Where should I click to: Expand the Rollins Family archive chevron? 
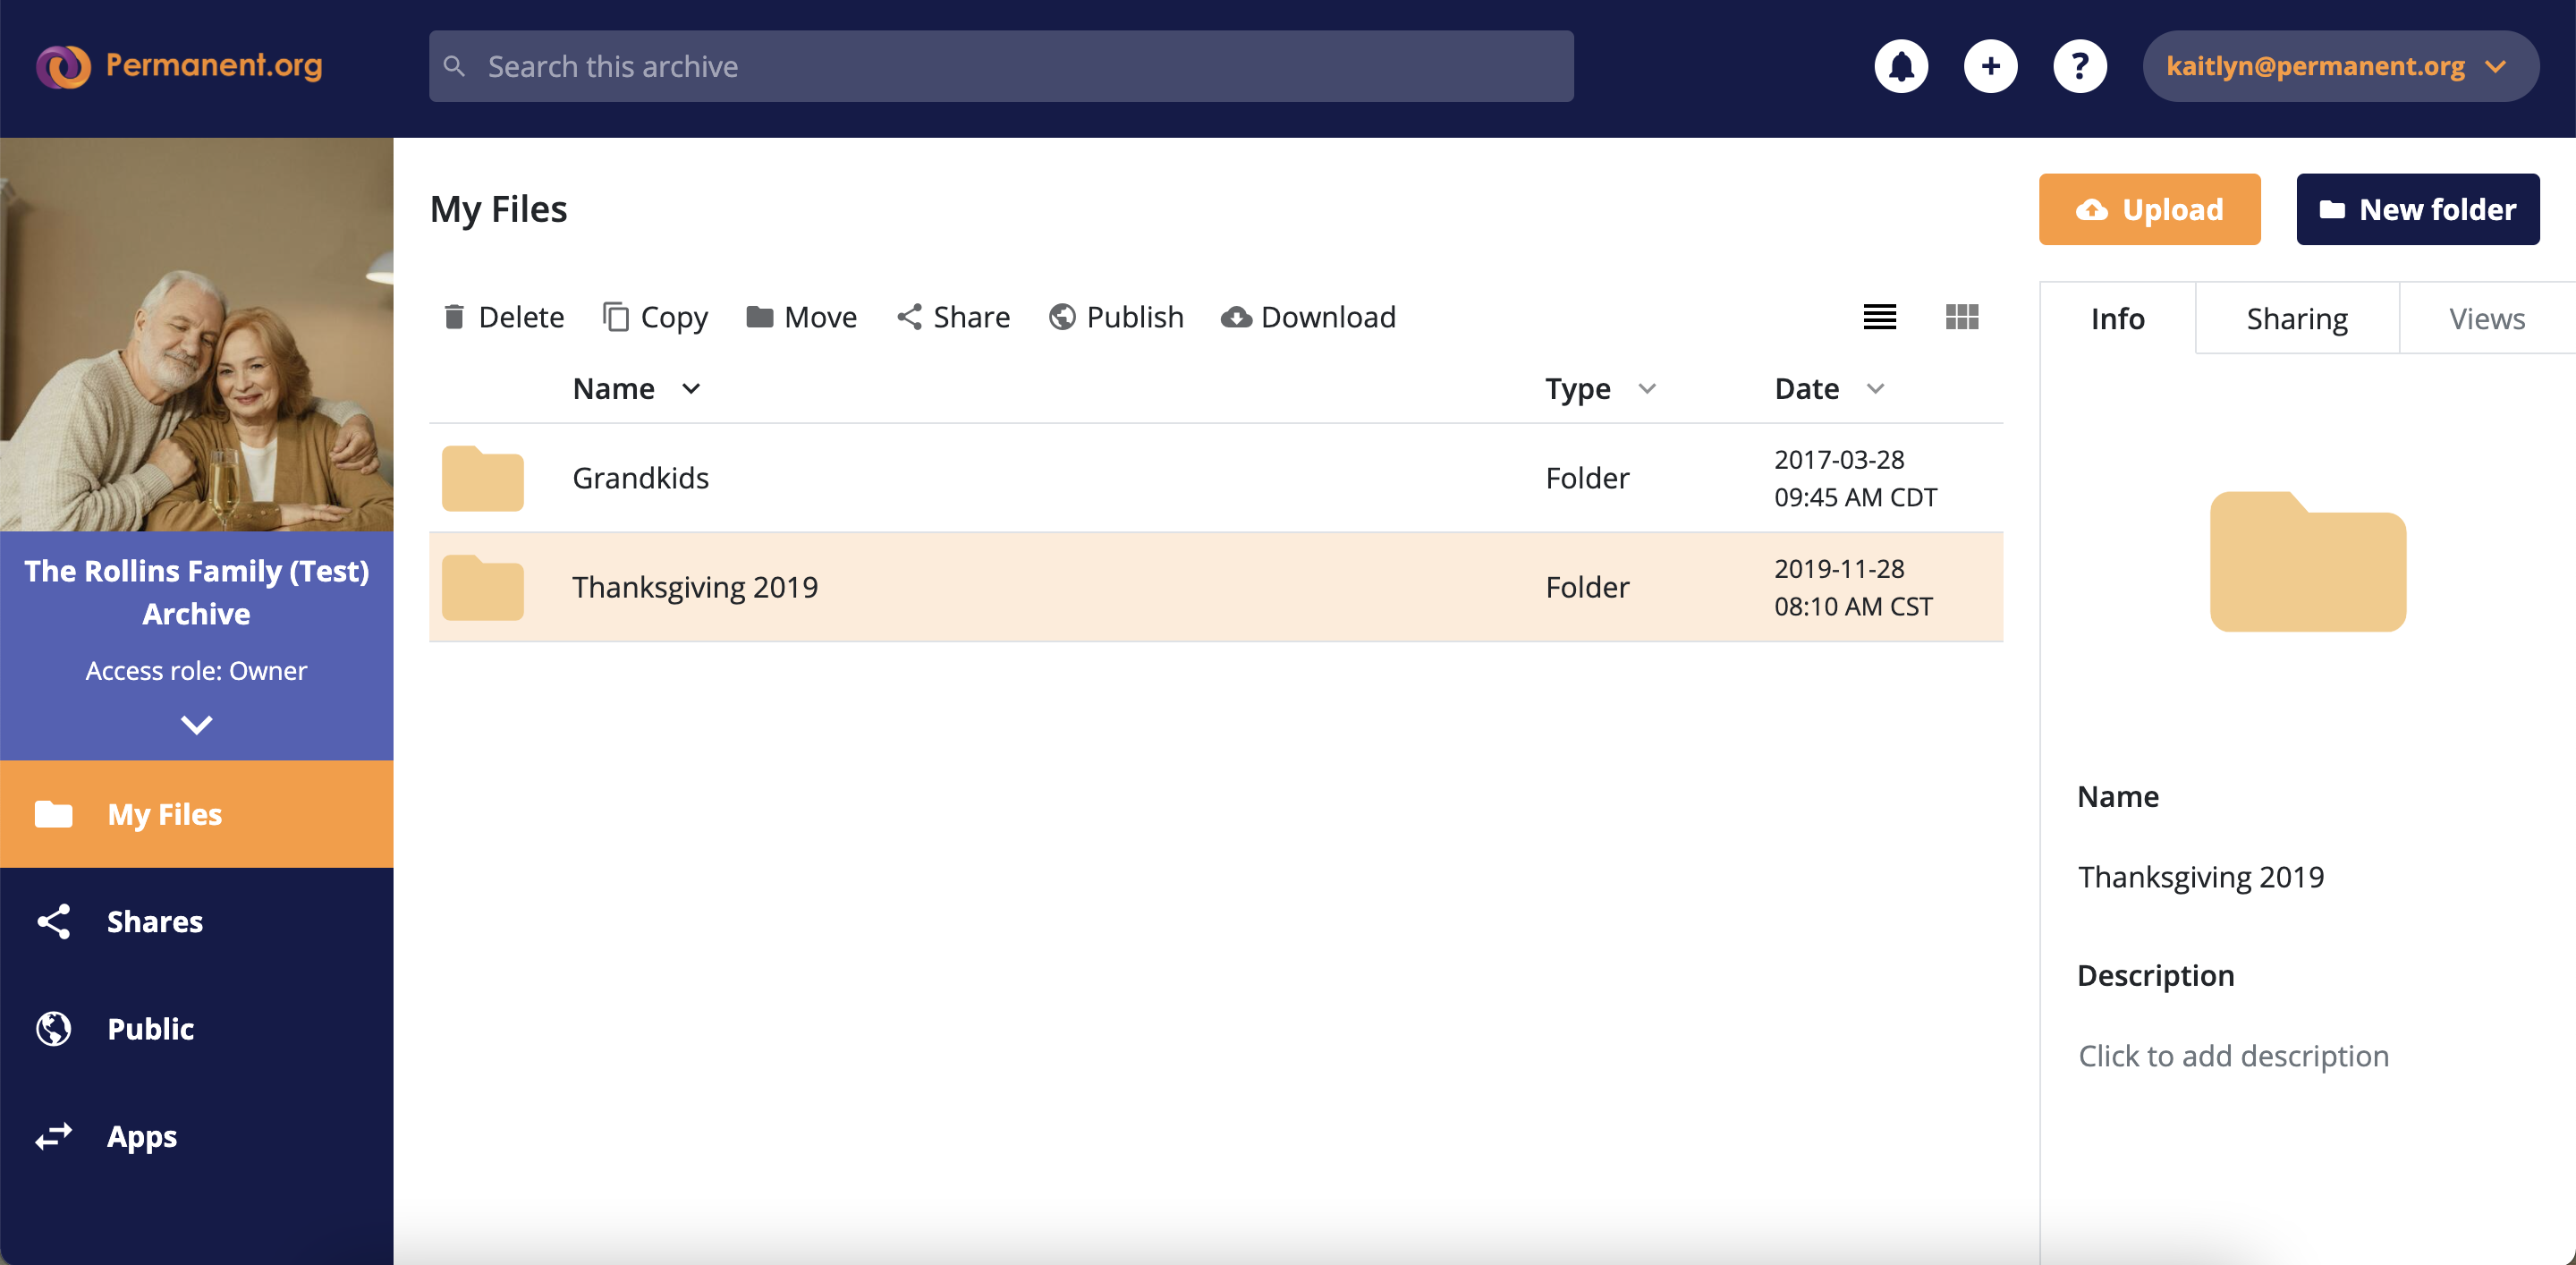click(196, 724)
